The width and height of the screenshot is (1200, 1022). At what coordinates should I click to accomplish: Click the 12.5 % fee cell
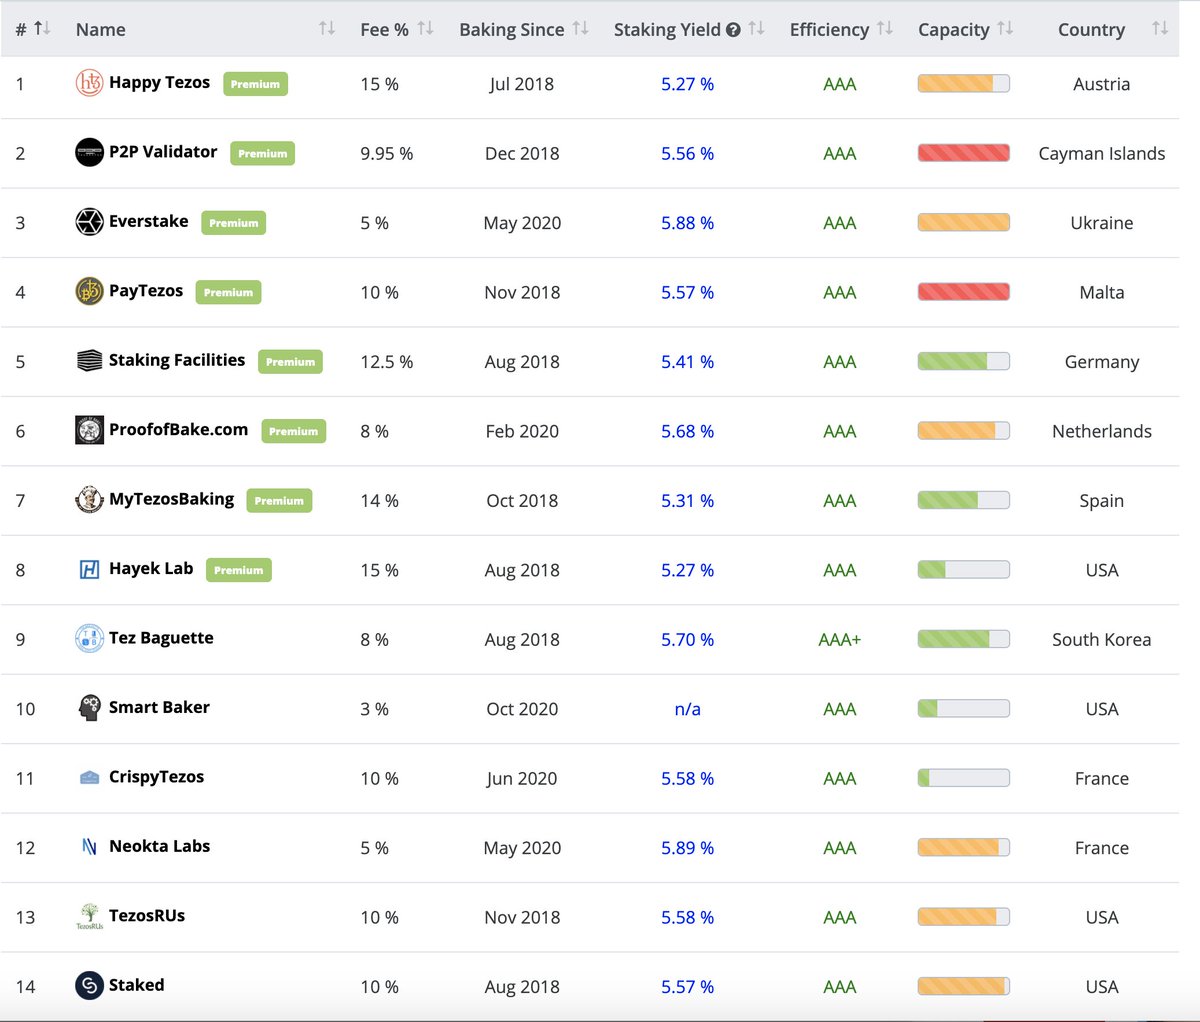click(x=386, y=362)
